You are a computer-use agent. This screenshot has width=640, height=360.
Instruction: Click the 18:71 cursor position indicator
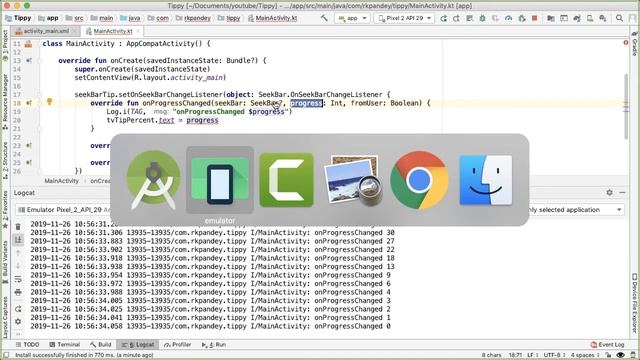point(515,355)
